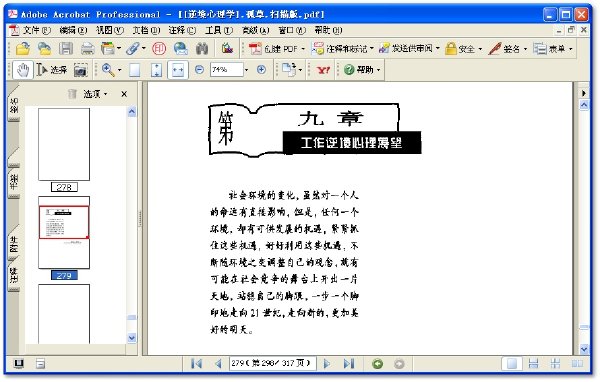Image resolution: width=600 pixels, height=382 pixels.
Task: Click the zoom percentage field showing 74%
Action: pyautogui.click(x=227, y=70)
